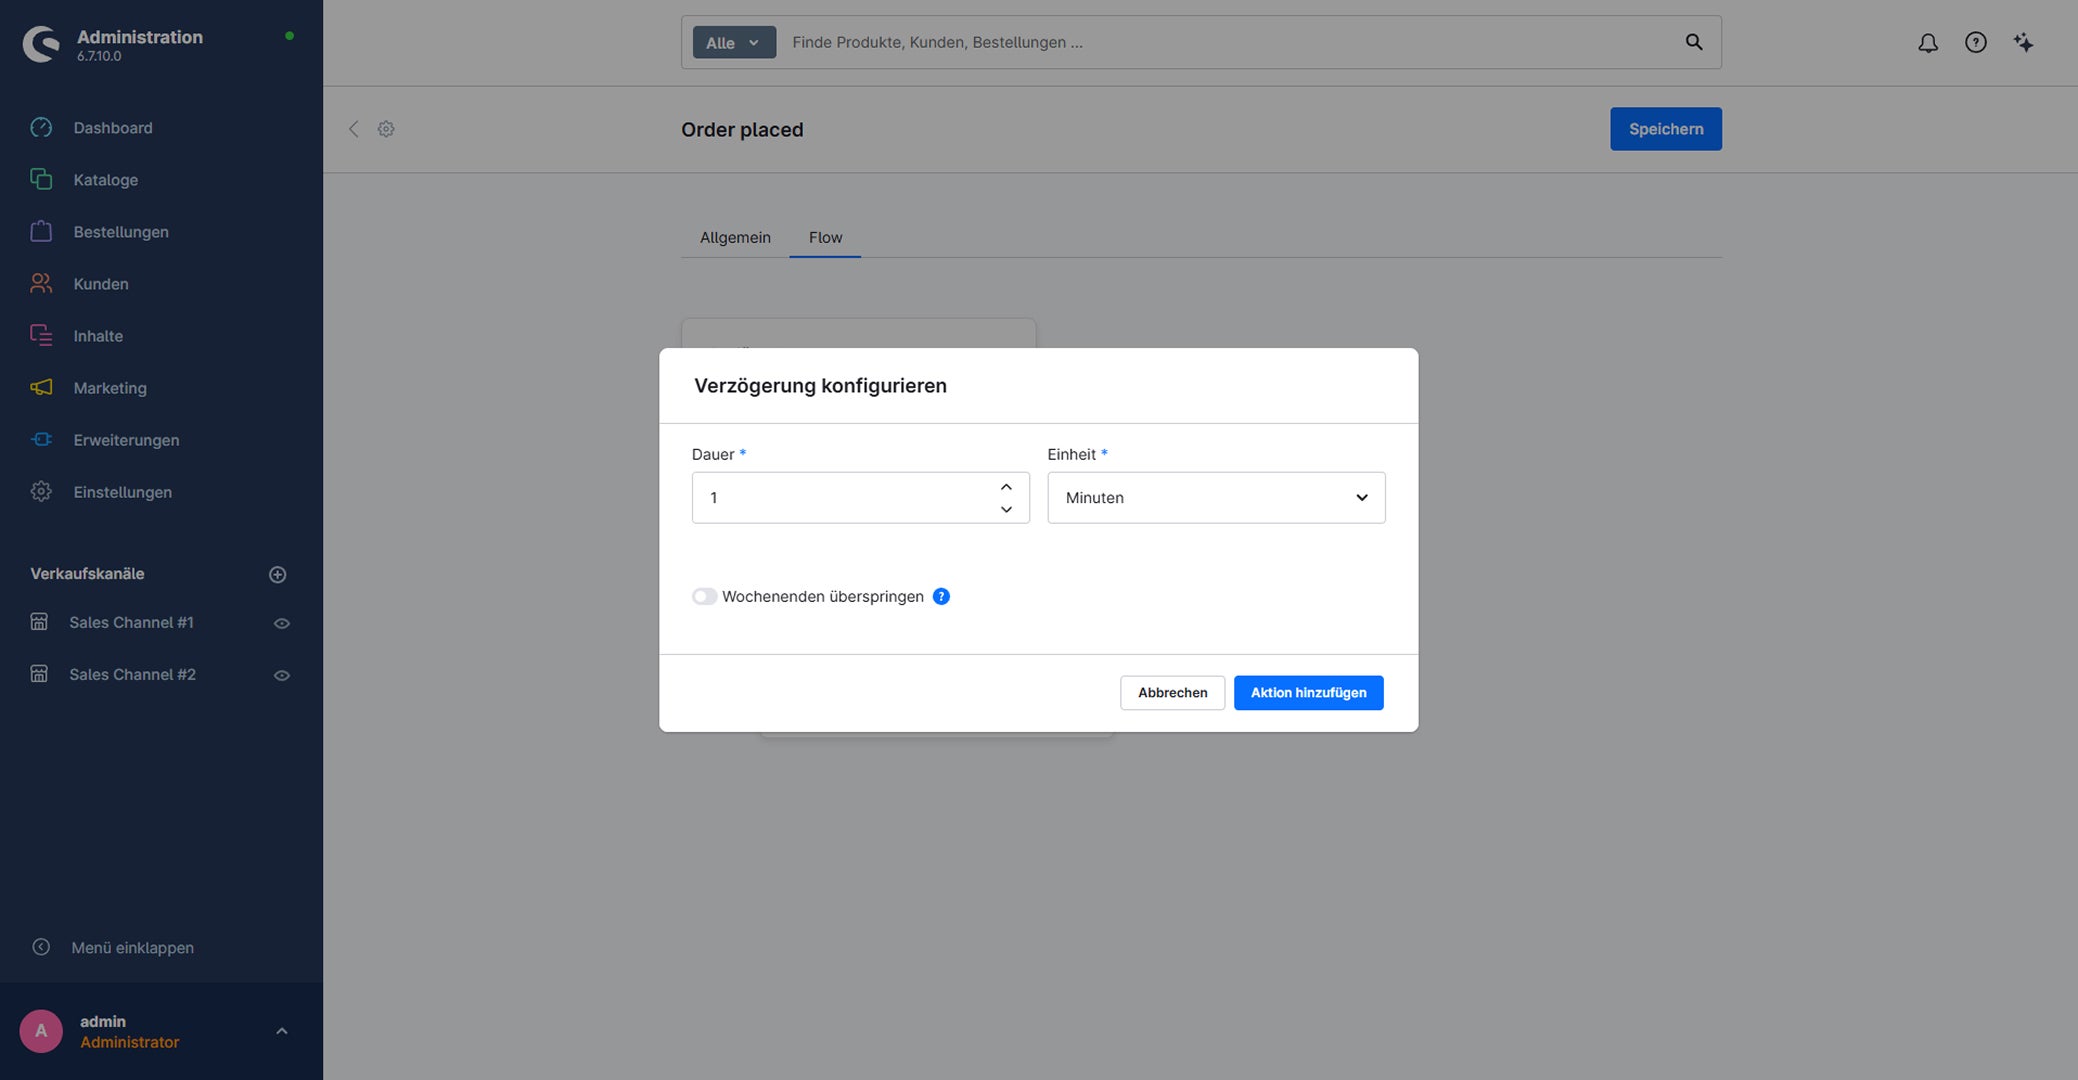Click the search magnifier icon

[1693, 42]
